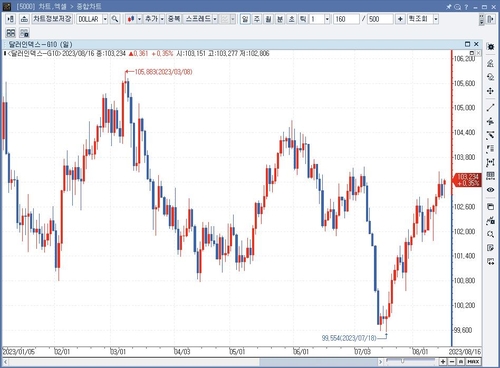Click the candlestick chart type icon
The width and height of the screenshot is (500, 368).
coord(131,19)
